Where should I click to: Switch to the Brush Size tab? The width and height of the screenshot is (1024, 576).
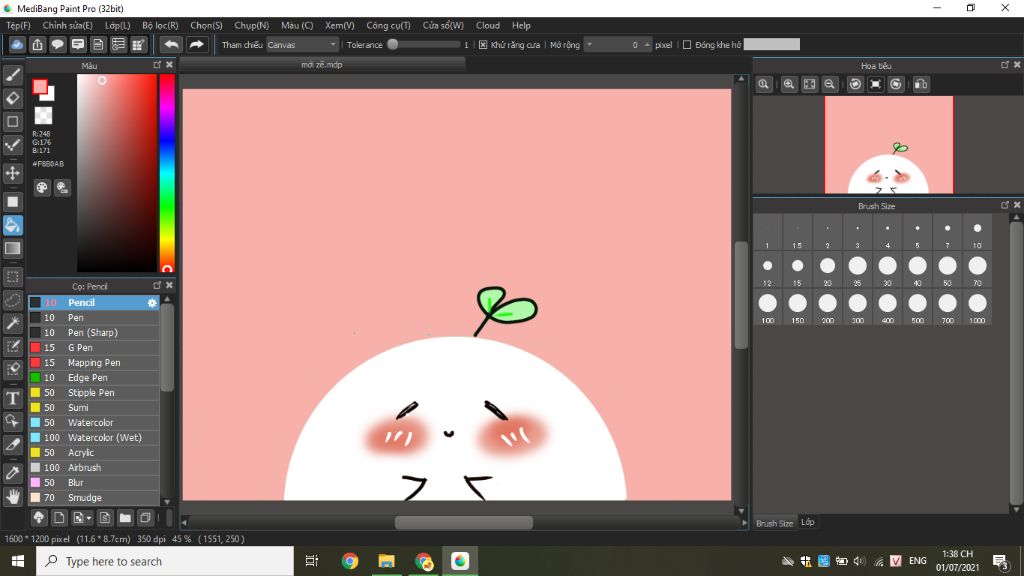tap(775, 523)
